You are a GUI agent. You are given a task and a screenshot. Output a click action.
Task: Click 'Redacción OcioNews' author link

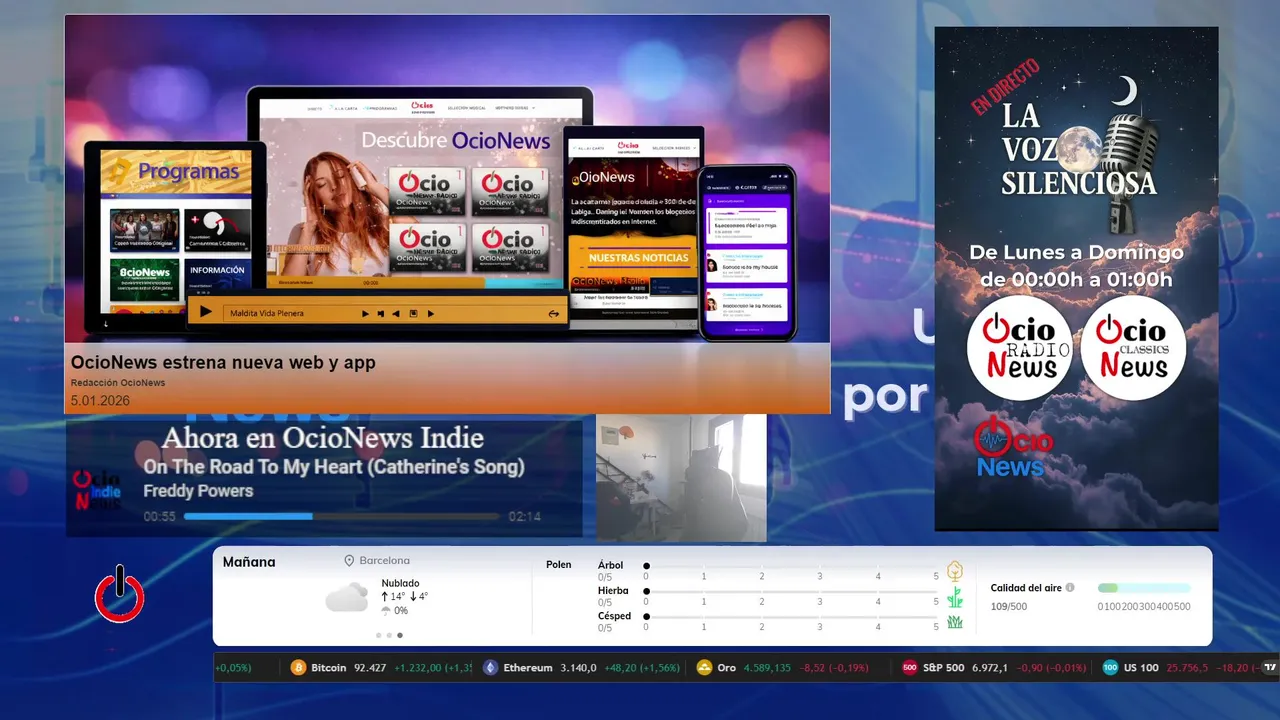118,383
